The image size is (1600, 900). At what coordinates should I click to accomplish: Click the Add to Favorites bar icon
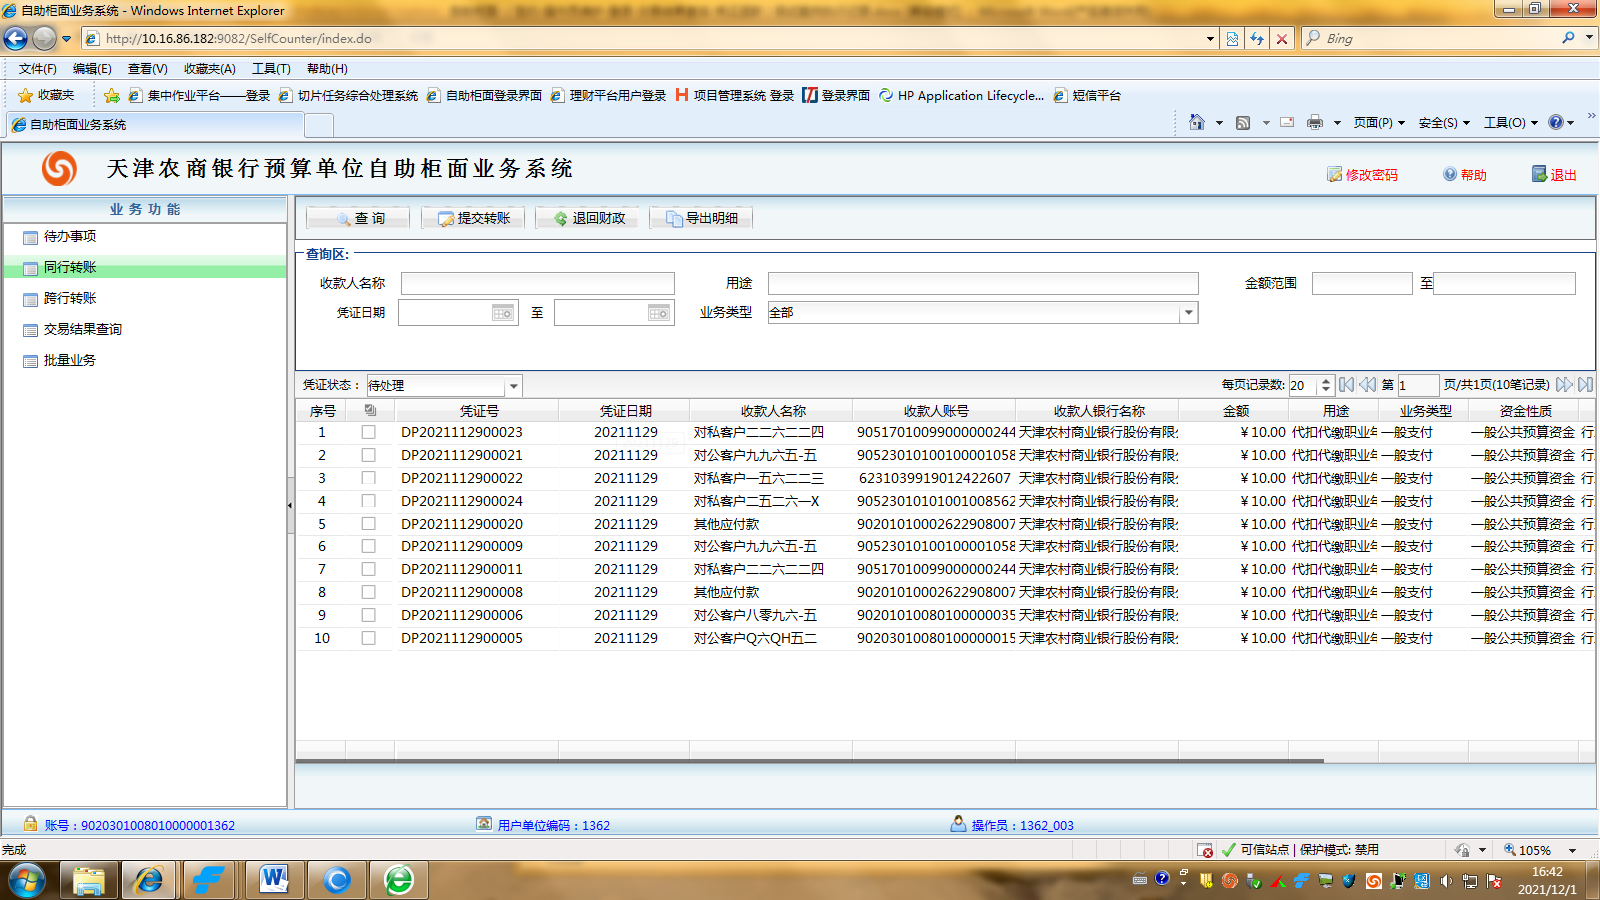(x=112, y=95)
